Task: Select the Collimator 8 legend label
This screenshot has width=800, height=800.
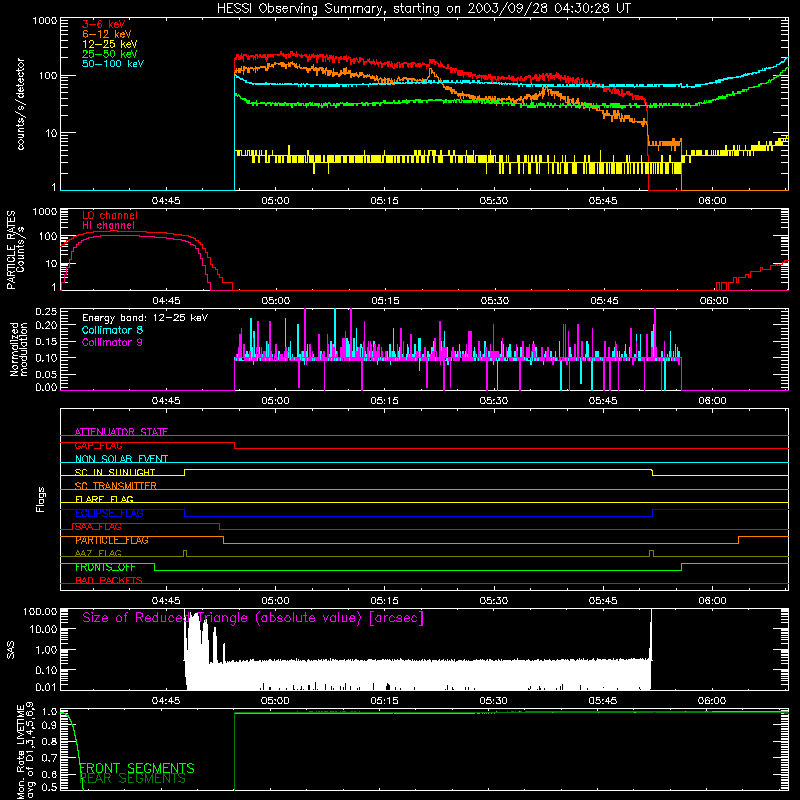Action: tap(112, 330)
